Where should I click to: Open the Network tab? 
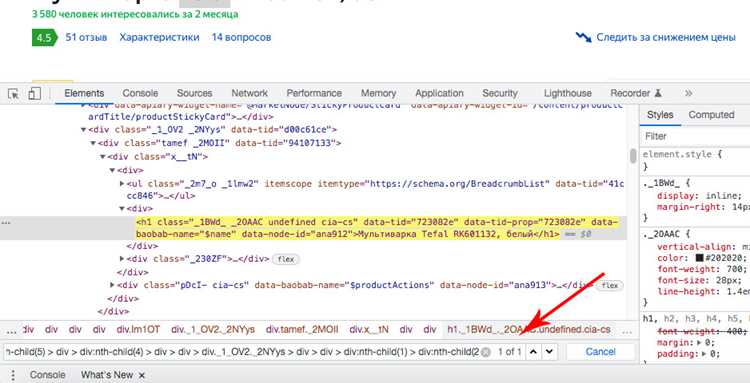point(249,93)
